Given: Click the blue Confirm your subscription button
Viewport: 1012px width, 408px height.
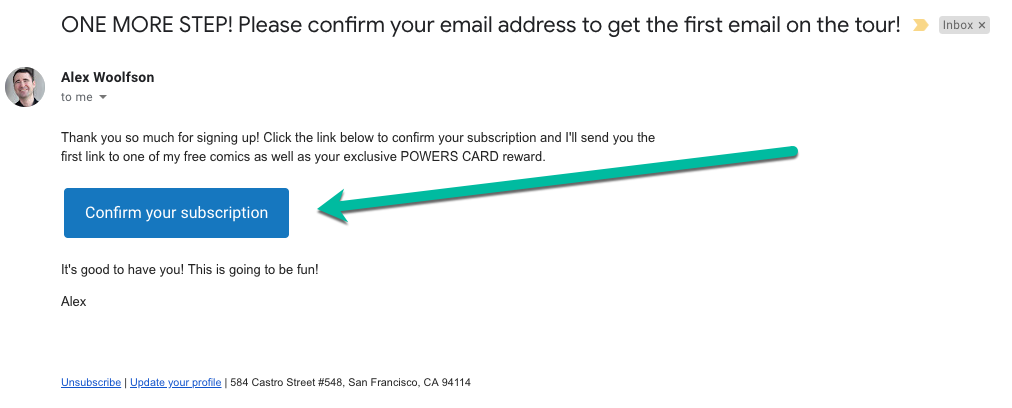Looking at the screenshot, I should tap(176, 213).
